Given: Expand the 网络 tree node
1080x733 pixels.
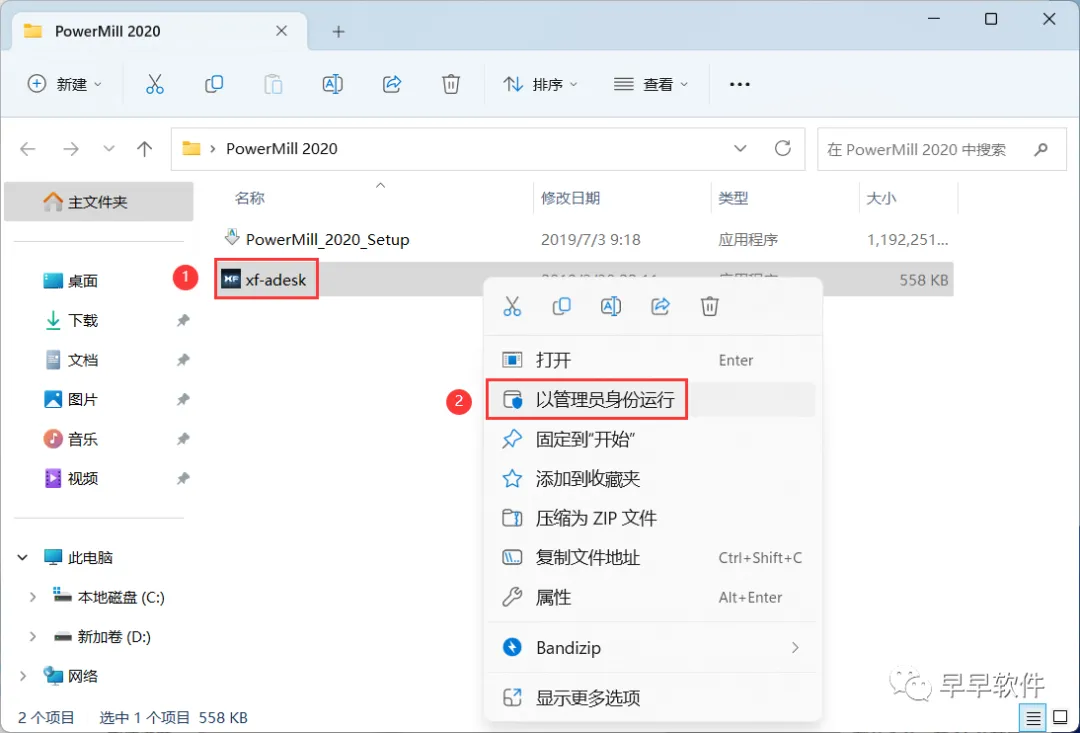Looking at the screenshot, I should [x=23, y=676].
